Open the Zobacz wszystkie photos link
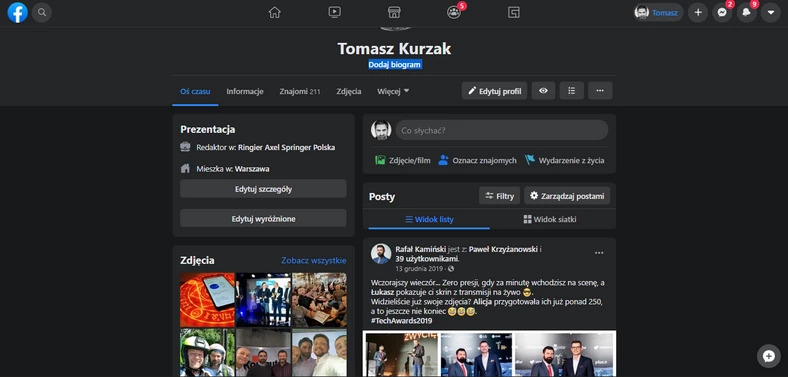This screenshot has height=377, width=788. point(314,260)
